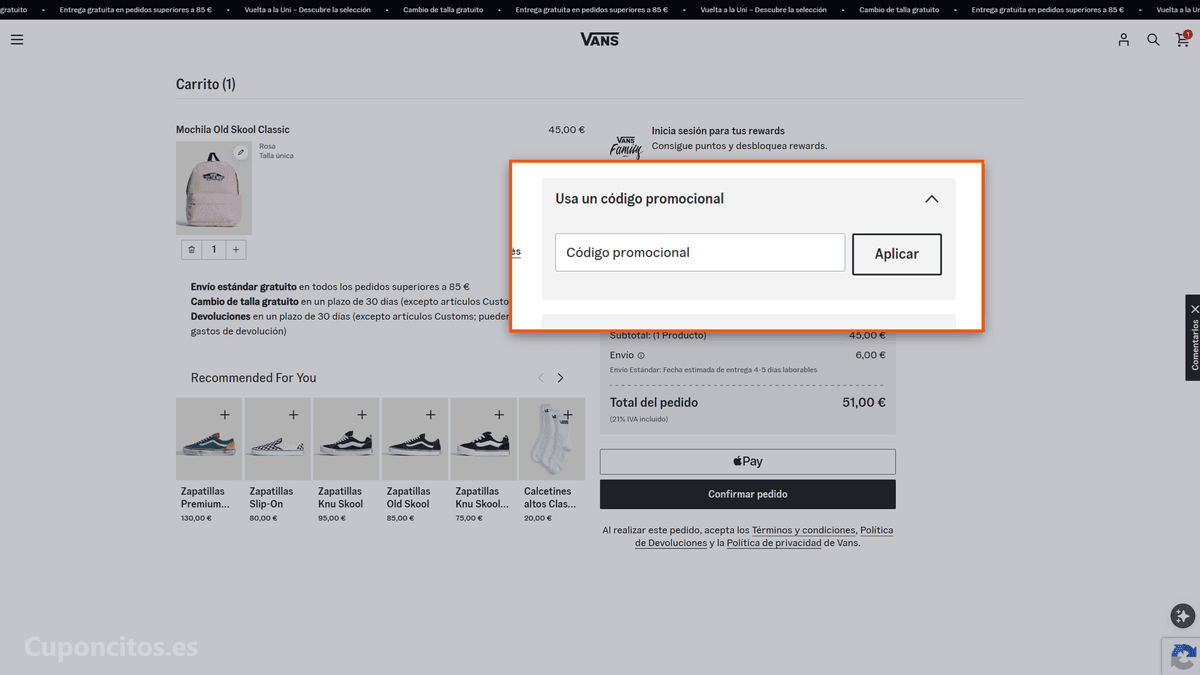This screenshot has height=675, width=1200.
Task: Show the next recommended products arrow
Action: point(560,378)
